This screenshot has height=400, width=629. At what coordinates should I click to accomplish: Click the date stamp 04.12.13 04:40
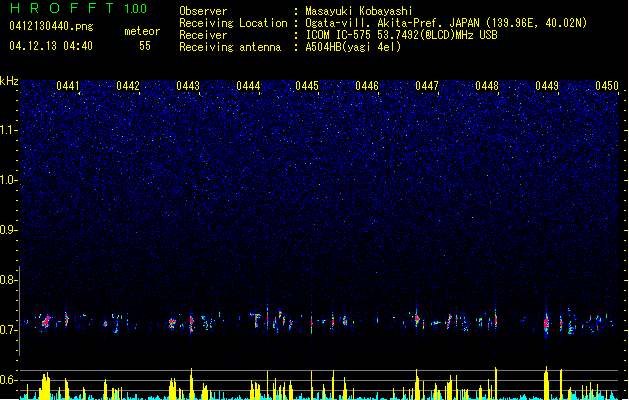[51, 46]
